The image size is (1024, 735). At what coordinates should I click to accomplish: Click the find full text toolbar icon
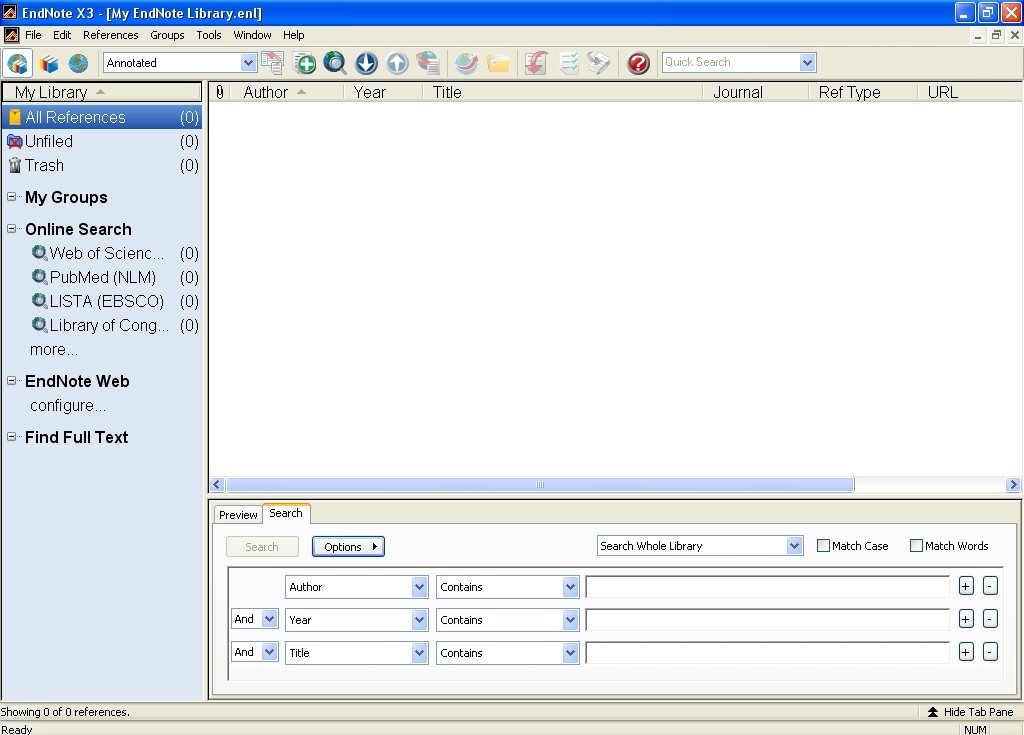click(428, 63)
